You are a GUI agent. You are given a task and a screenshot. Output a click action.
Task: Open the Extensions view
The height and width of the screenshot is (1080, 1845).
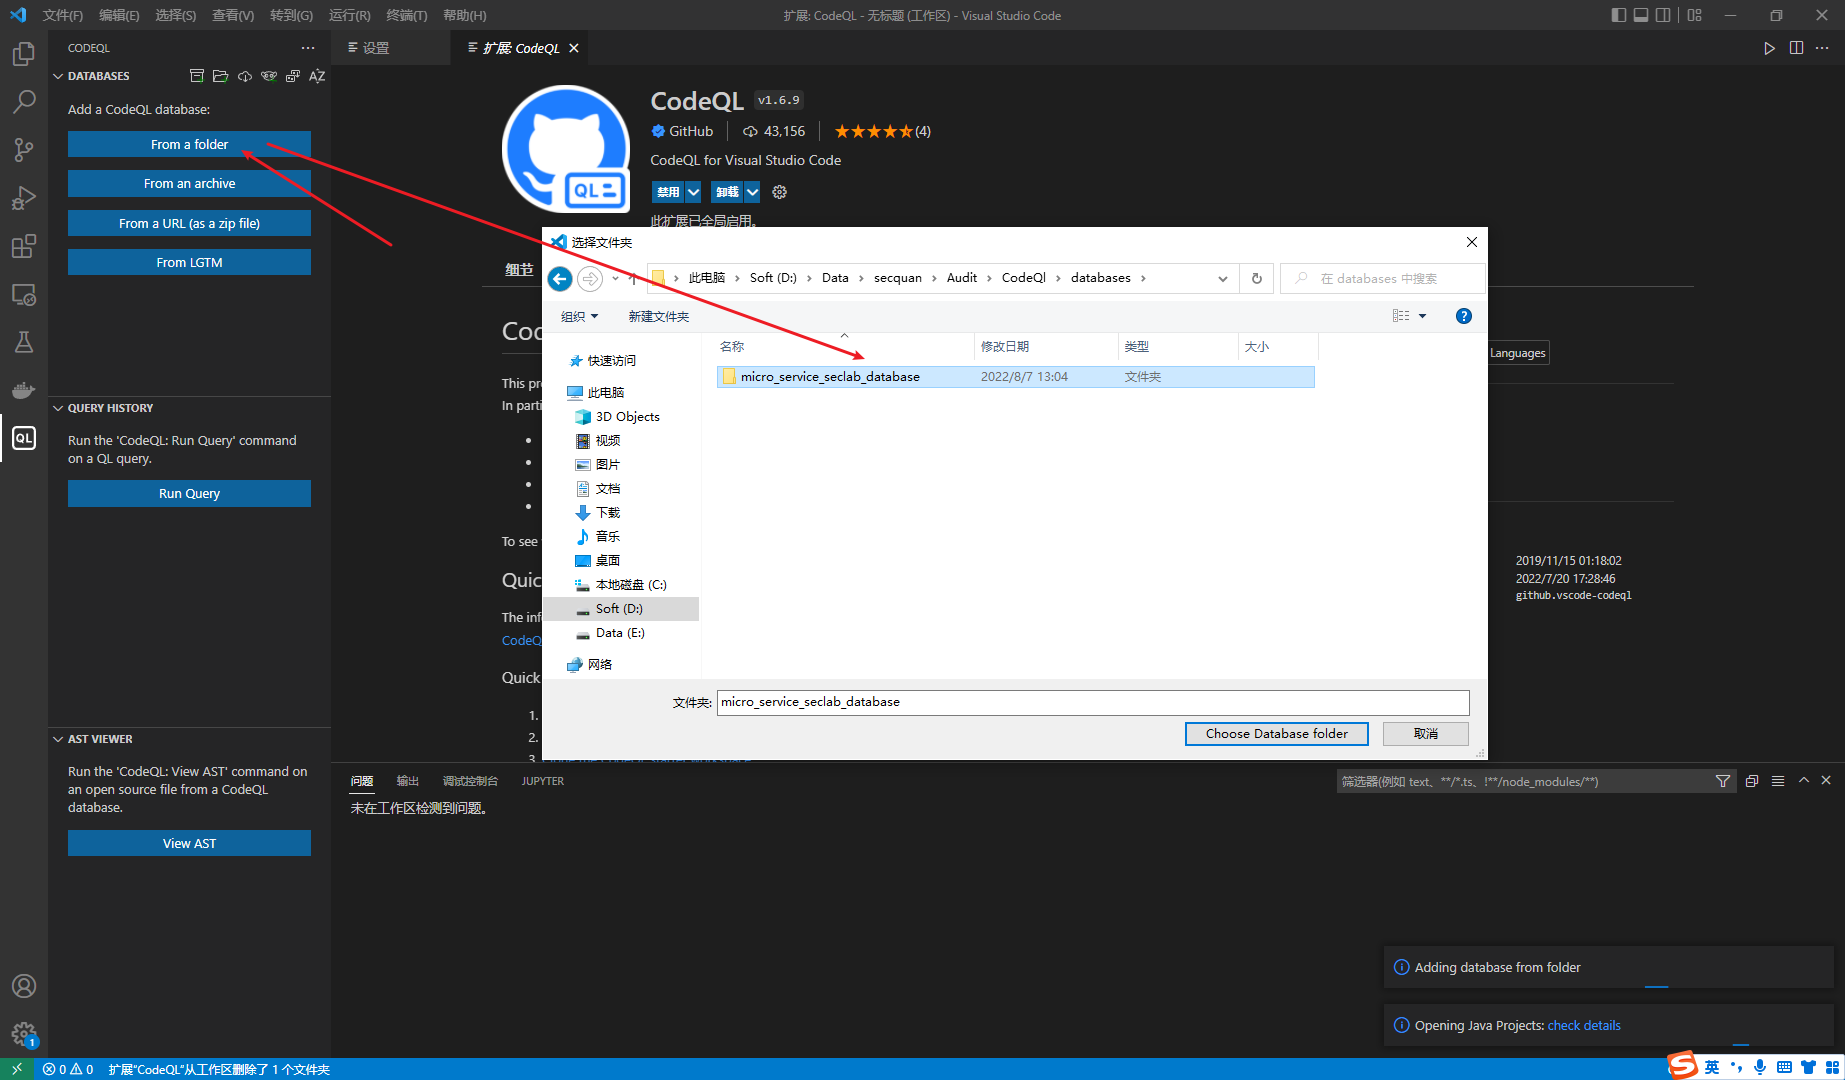tap(24, 246)
